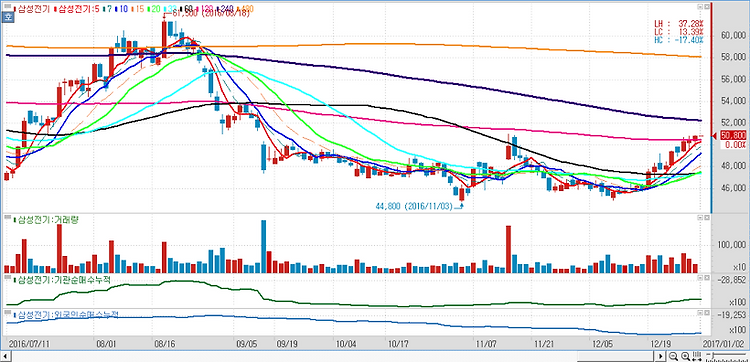Click the tallest blue volume bar in September
The width and height of the screenshot is (750, 362).
264,246
